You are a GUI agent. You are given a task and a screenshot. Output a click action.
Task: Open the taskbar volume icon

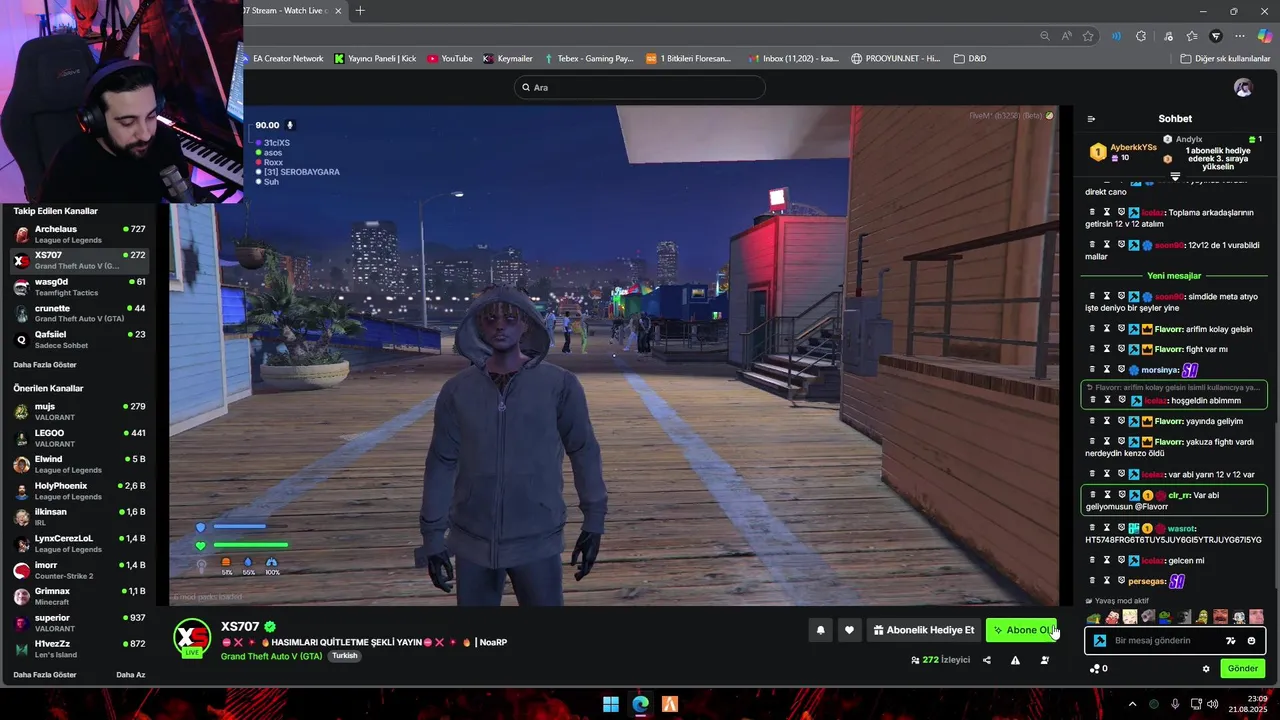click(x=1212, y=704)
